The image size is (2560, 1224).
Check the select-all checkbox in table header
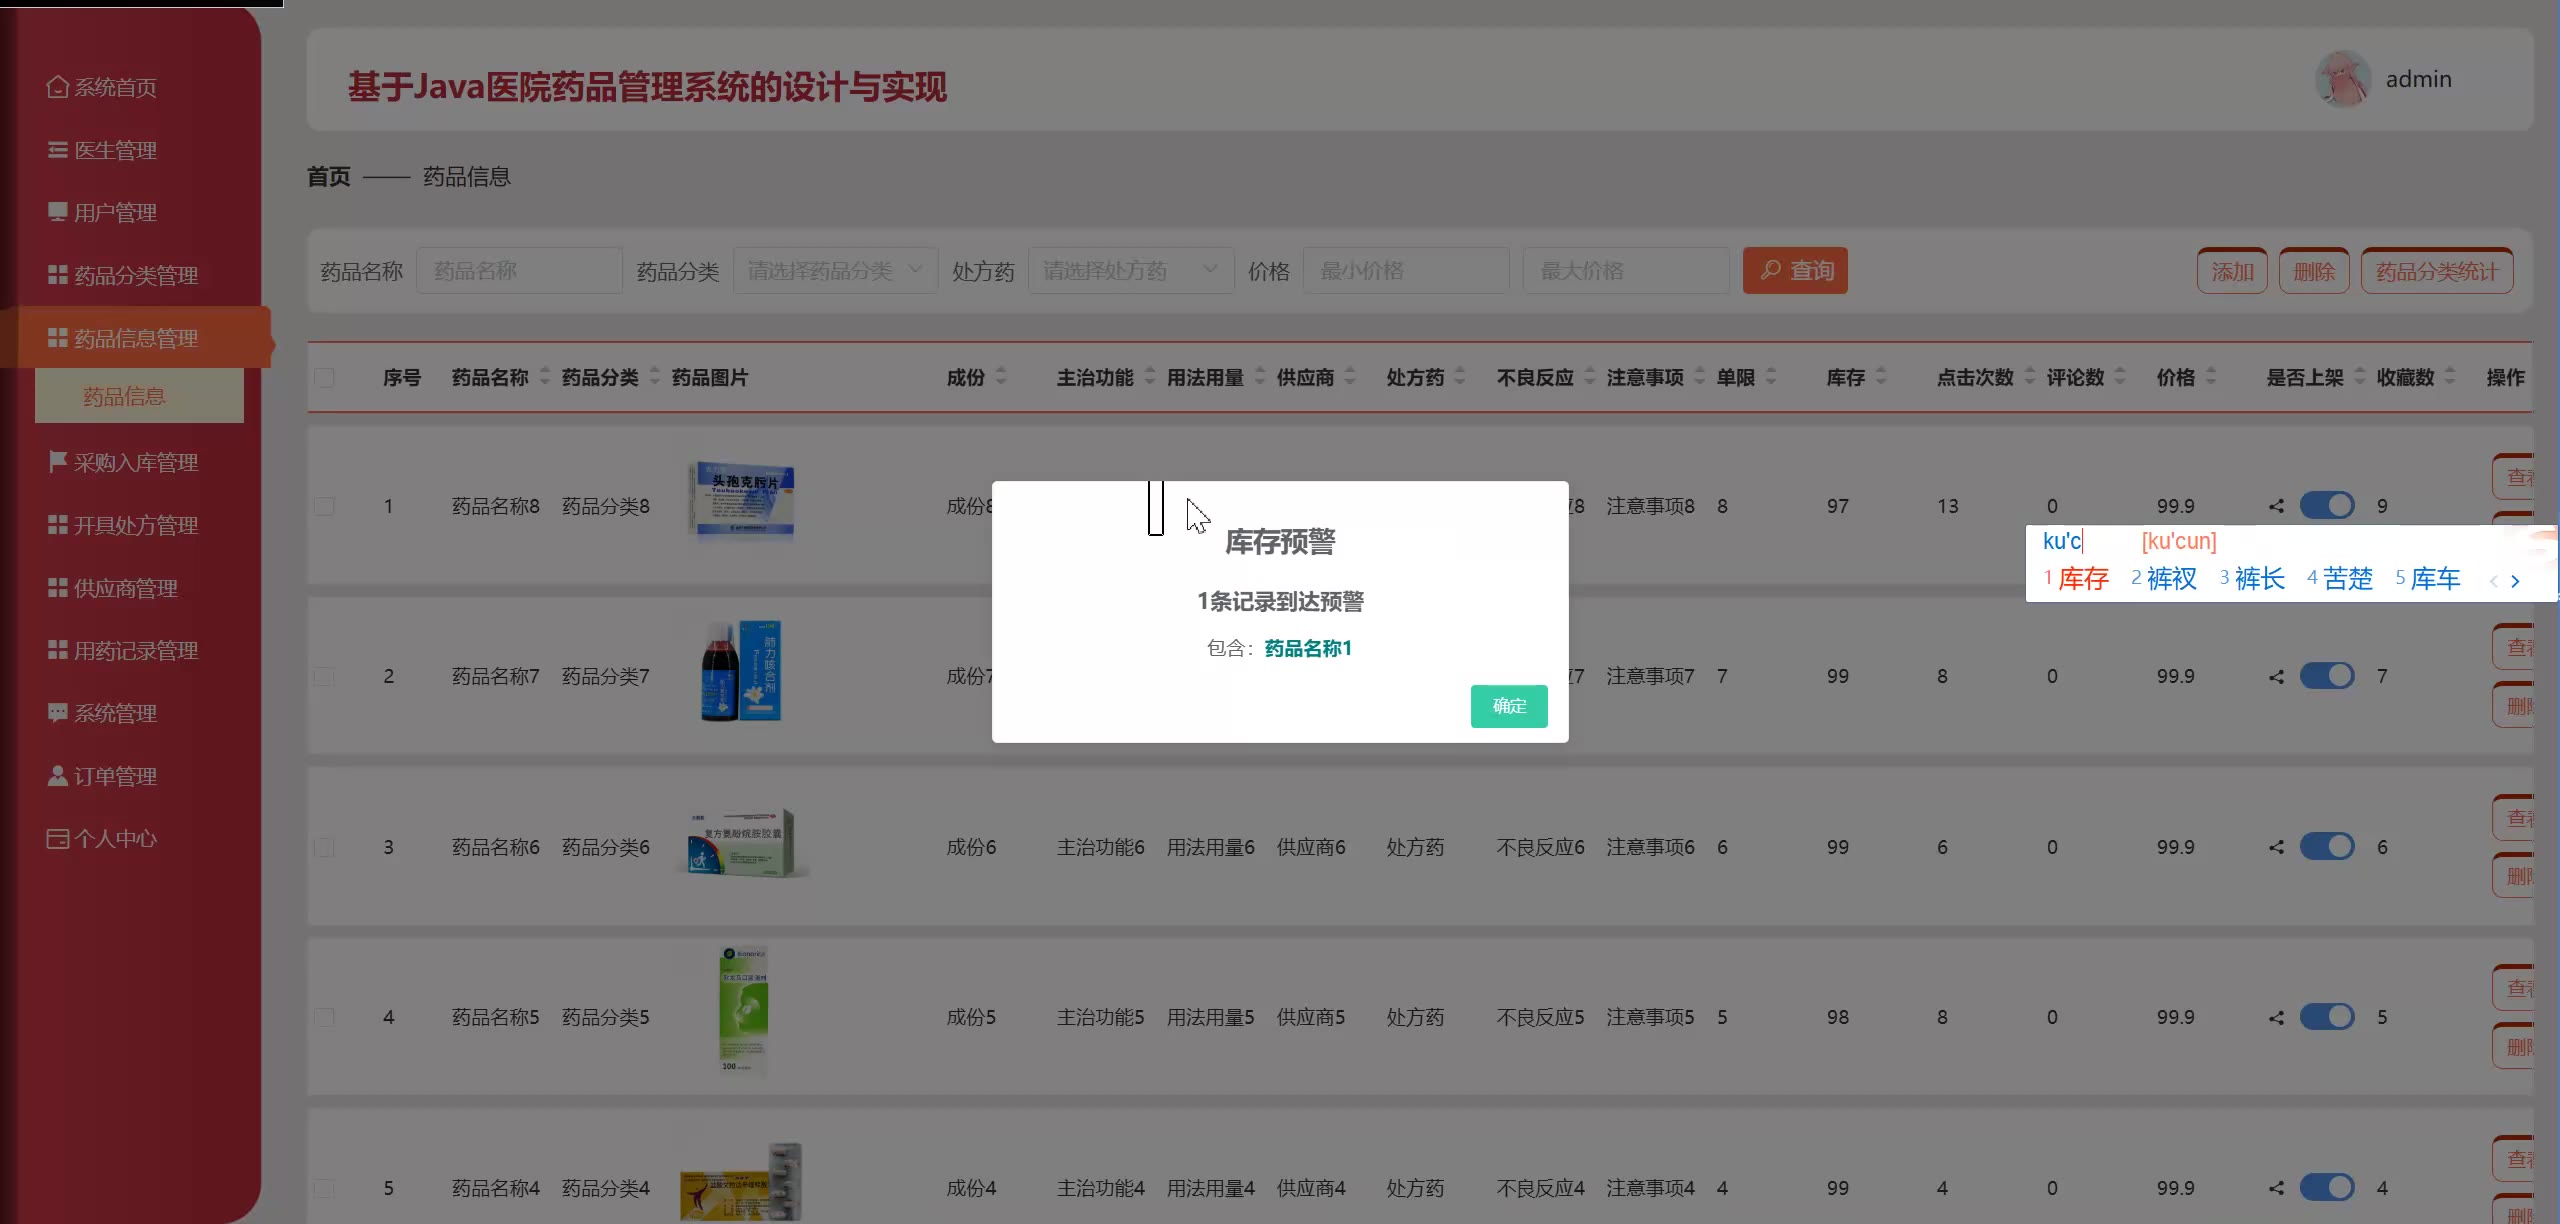[324, 378]
